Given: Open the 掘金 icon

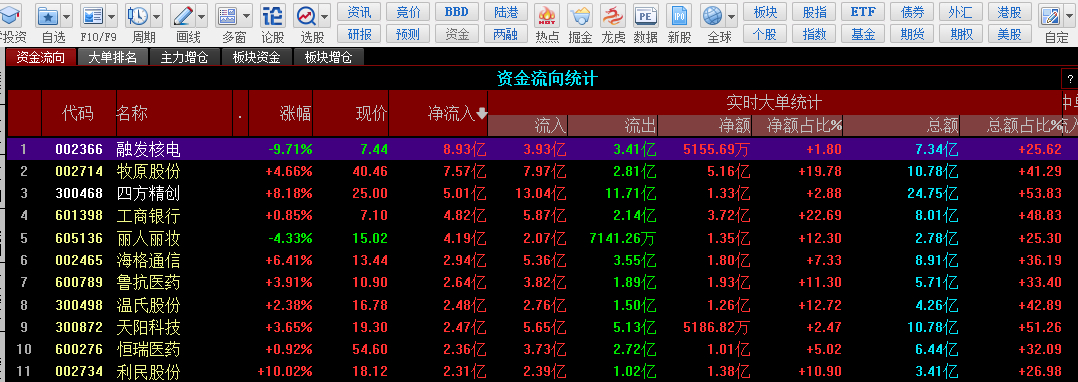Looking at the screenshot, I should (580, 15).
